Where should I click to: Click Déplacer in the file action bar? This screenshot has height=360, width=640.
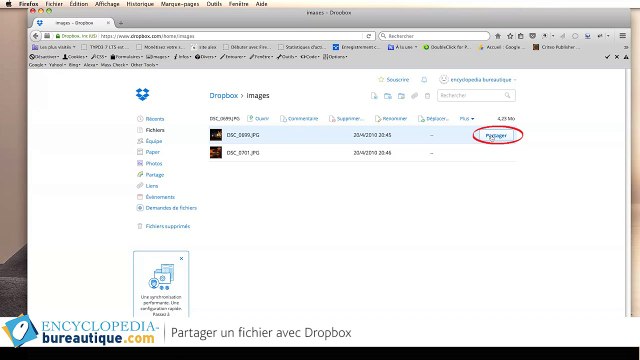[x=433, y=118]
